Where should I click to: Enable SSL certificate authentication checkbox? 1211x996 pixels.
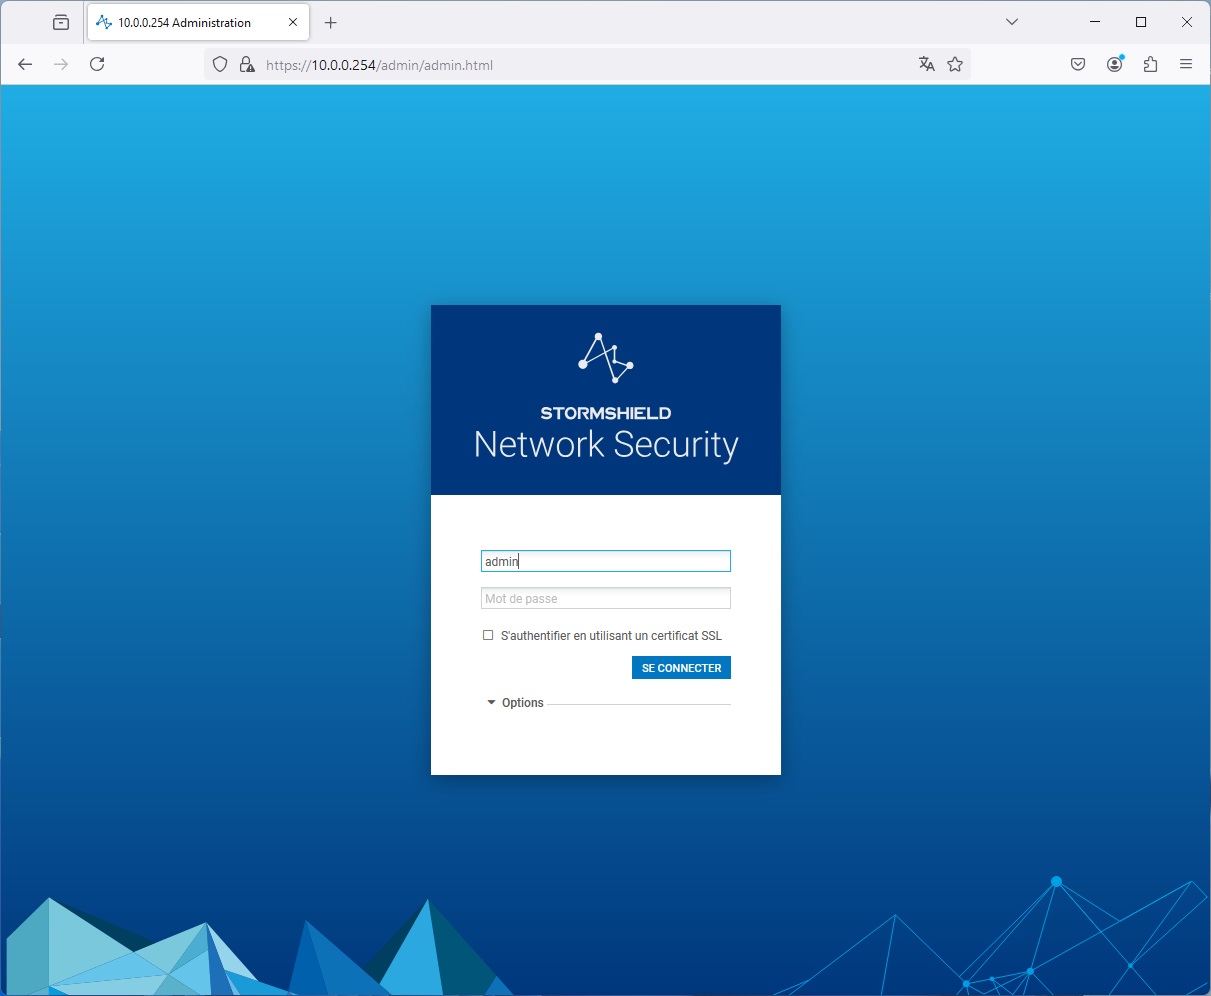pos(488,635)
